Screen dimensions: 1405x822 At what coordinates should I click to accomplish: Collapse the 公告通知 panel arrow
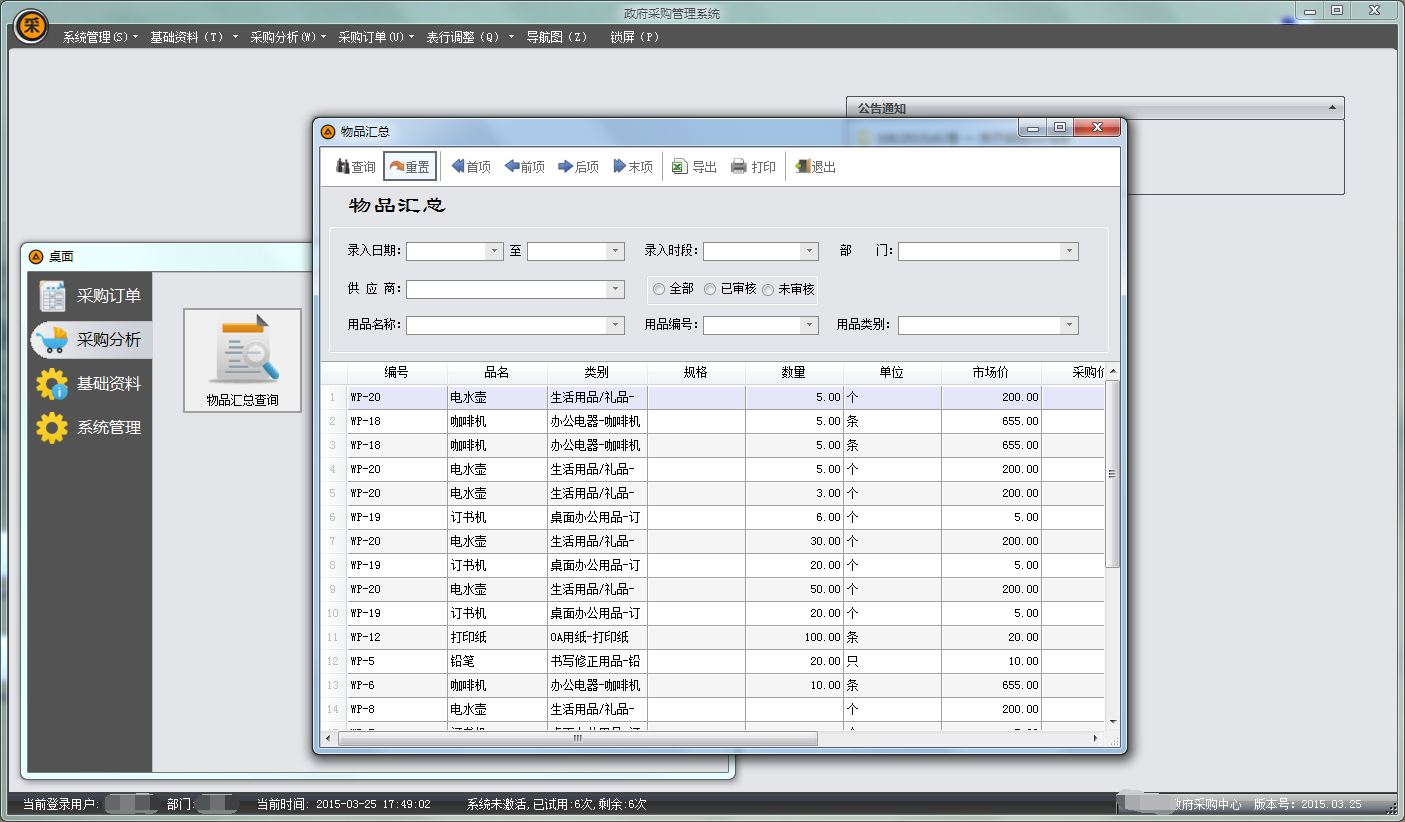tap(1332, 108)
